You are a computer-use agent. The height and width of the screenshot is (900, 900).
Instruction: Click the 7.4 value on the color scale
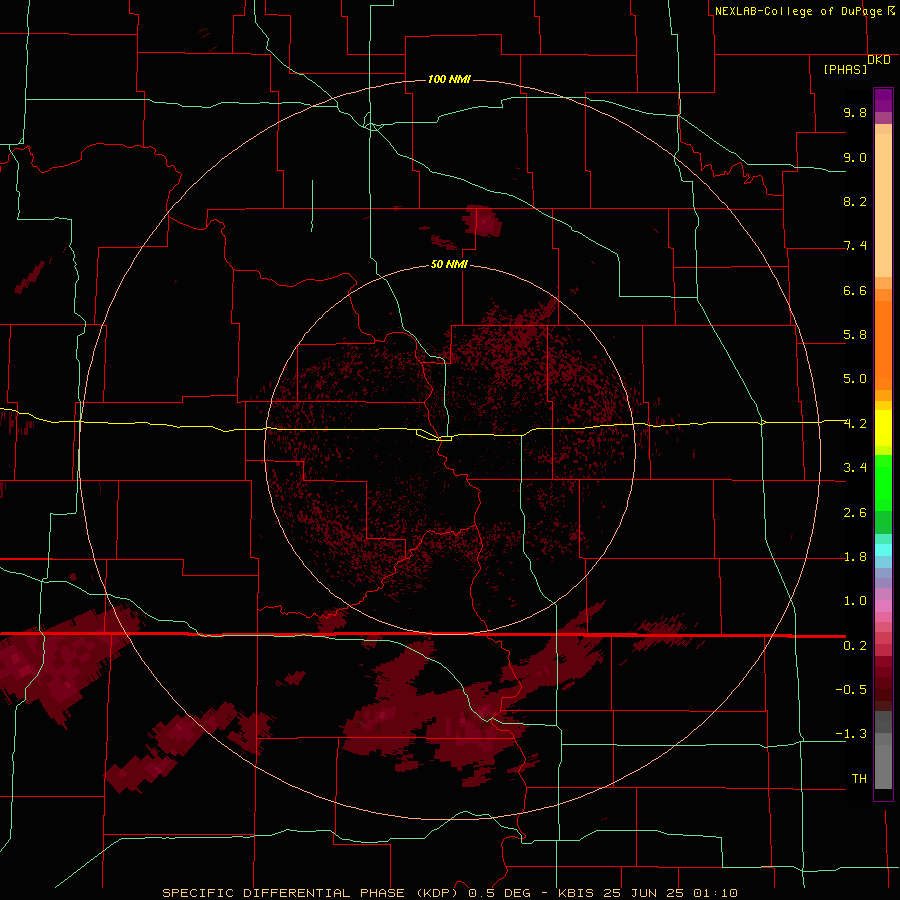[x=855, y=246]
